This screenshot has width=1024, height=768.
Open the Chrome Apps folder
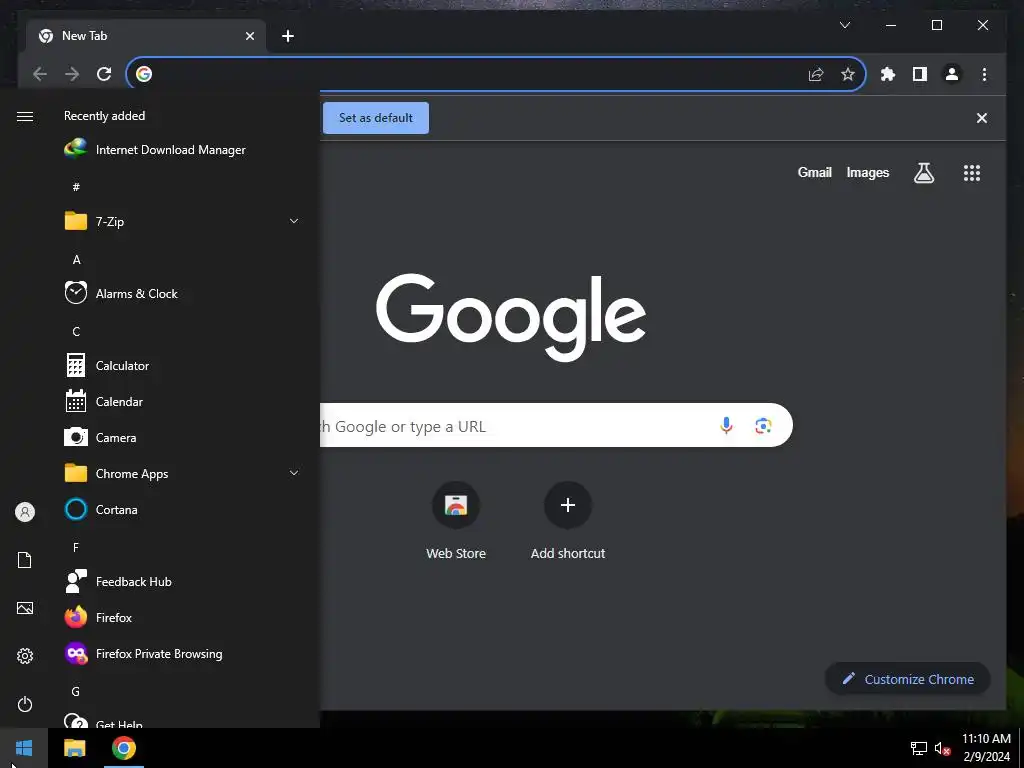[x=183, y=473]
